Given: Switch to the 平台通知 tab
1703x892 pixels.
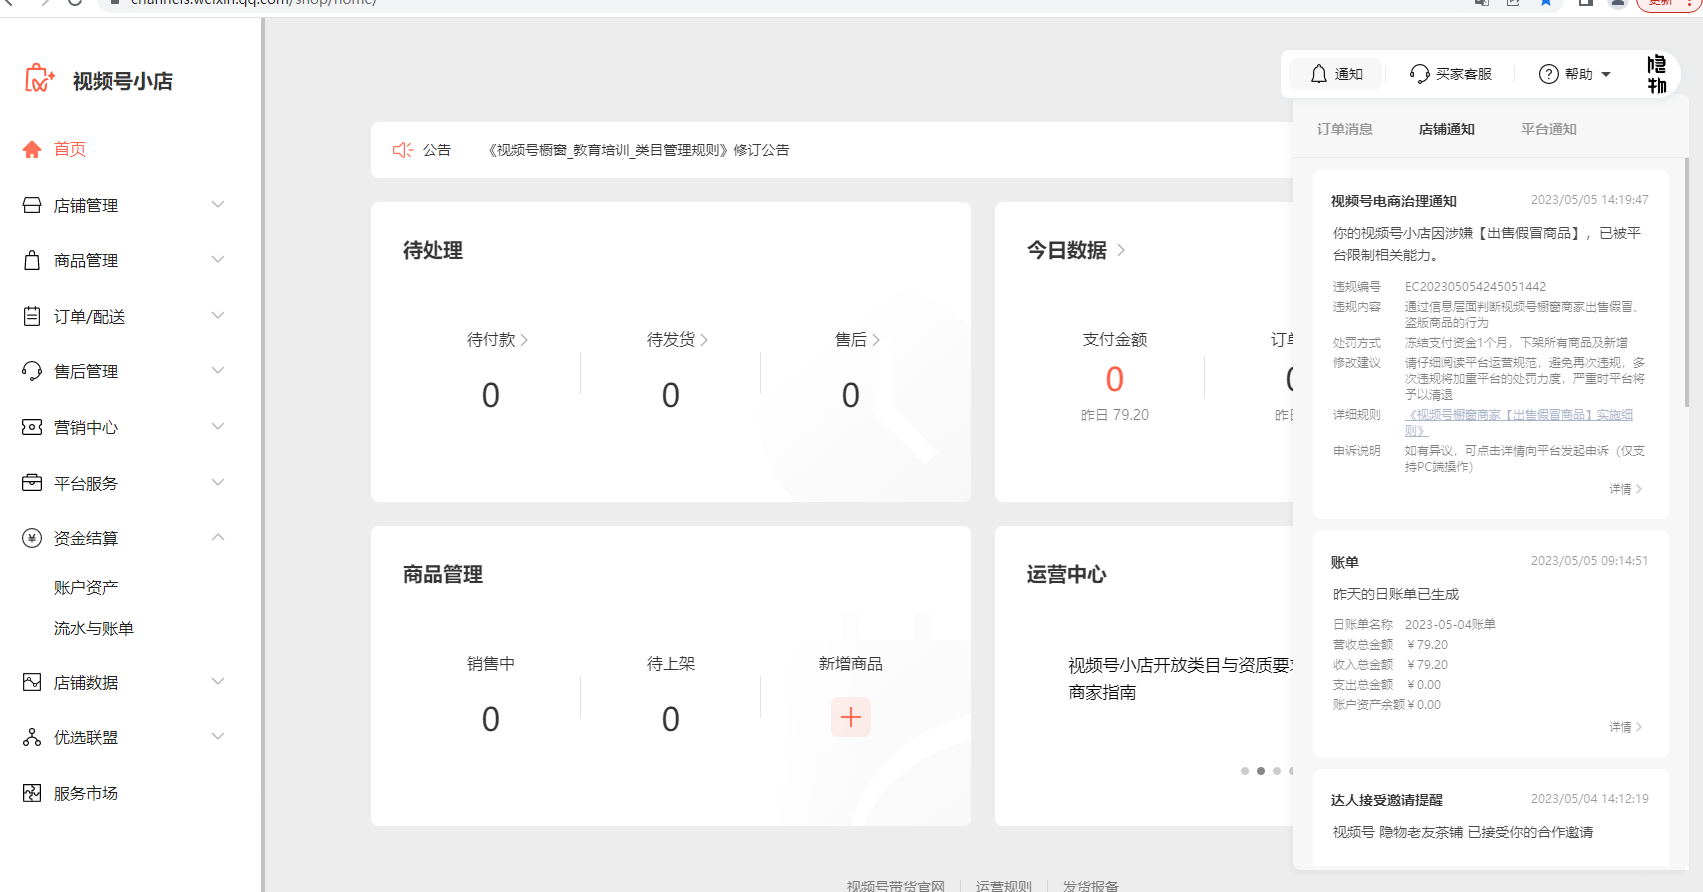Looking at the screenshot, I should (1548, 129).
